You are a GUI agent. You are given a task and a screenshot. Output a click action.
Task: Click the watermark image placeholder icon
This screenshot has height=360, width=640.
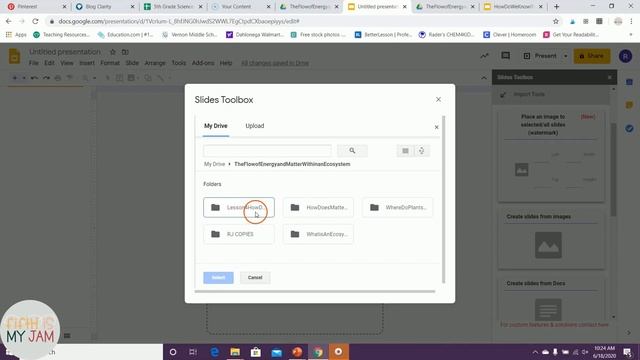[x=522, y=170]
